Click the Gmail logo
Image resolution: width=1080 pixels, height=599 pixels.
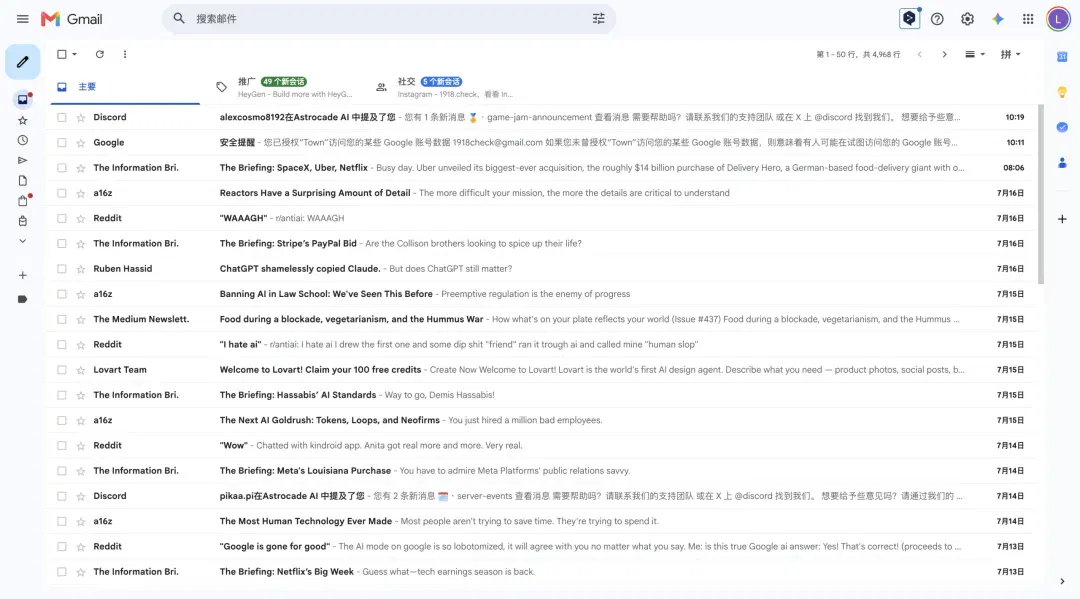click(x=72, y=19)
